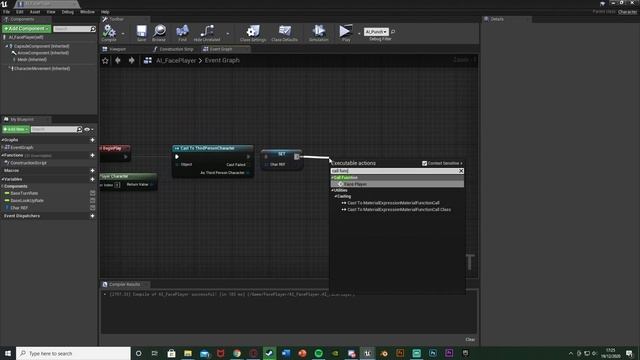Click the SET node exec output pin
The width and height of the screenshot is (640, 360).
click(x=297, y=157)
